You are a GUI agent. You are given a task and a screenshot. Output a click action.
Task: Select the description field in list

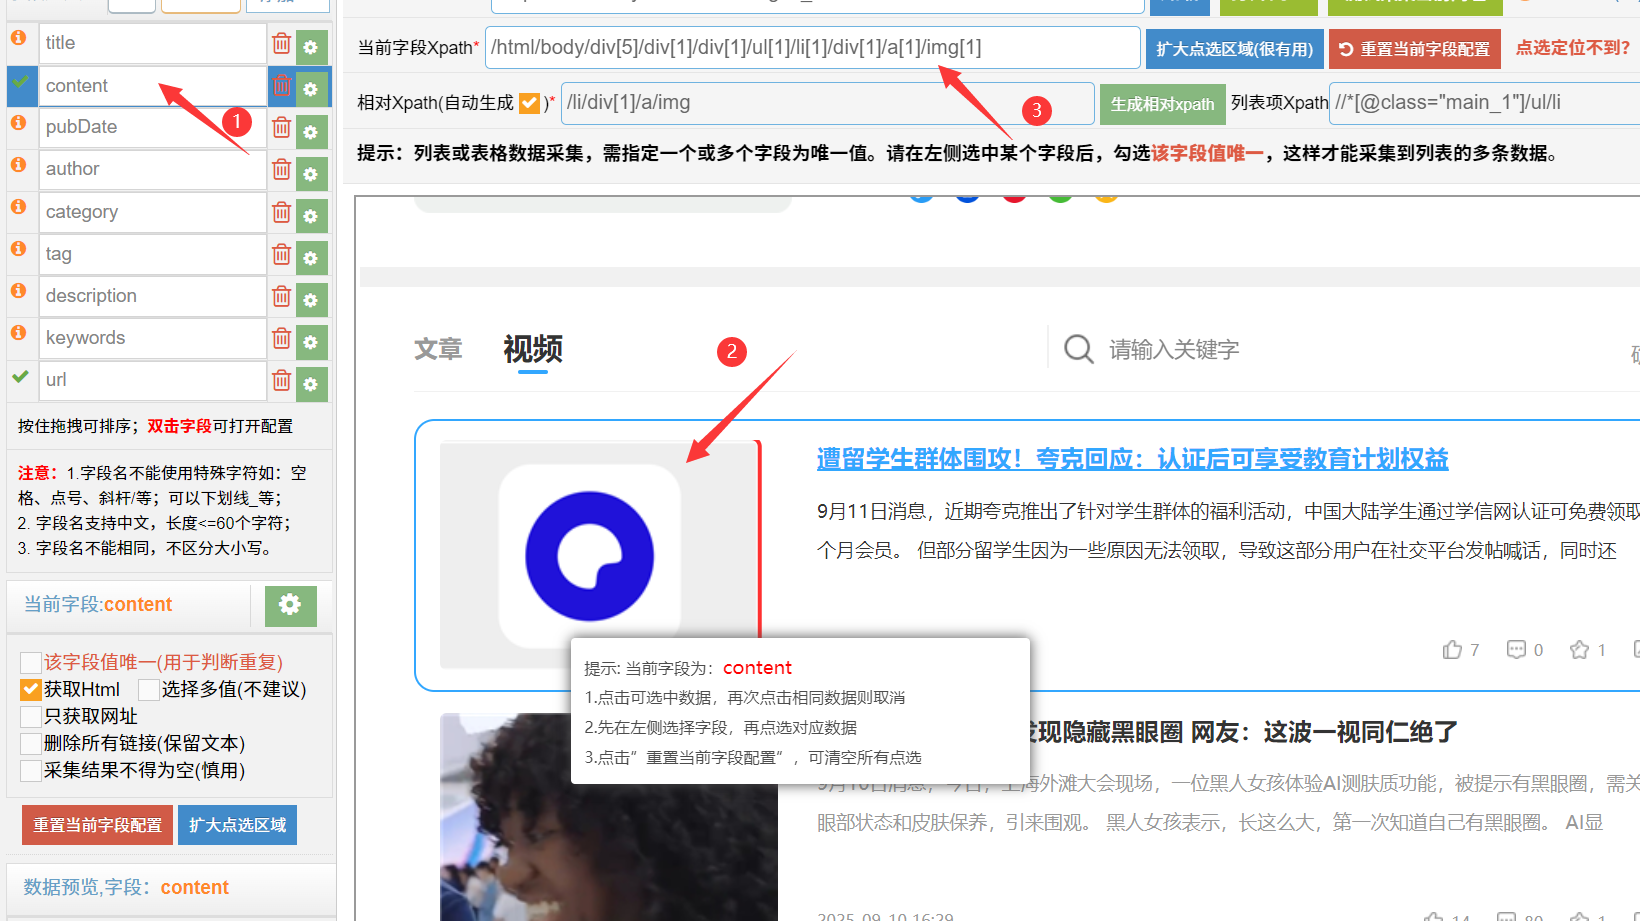pos(152,296)
